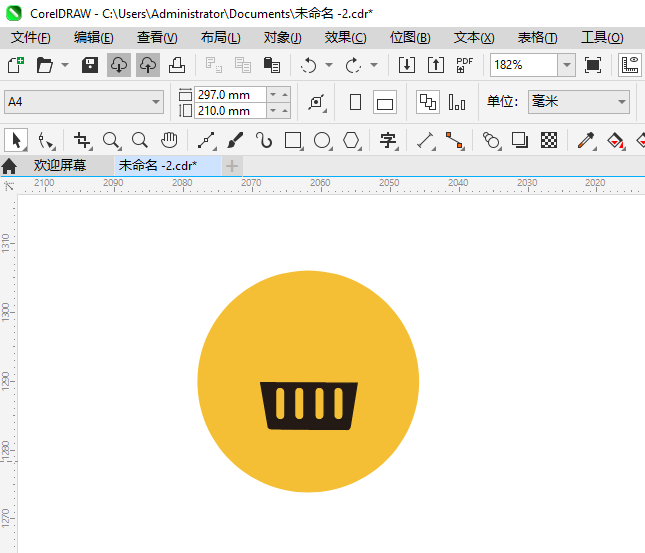Click the Import icon
Image resolution: width=645 pixels, height=553 pixels.
pyautogui.click(x=407, y=65)
